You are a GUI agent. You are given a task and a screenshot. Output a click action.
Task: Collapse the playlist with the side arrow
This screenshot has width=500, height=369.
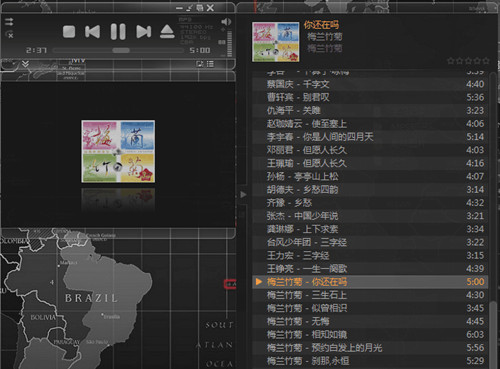point(243,194)
